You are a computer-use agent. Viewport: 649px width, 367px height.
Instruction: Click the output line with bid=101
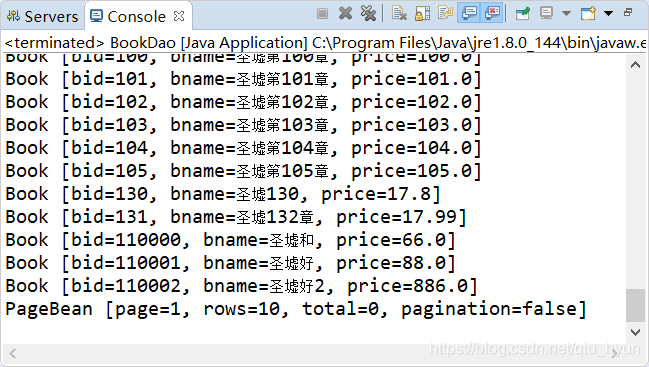(243, 79)
